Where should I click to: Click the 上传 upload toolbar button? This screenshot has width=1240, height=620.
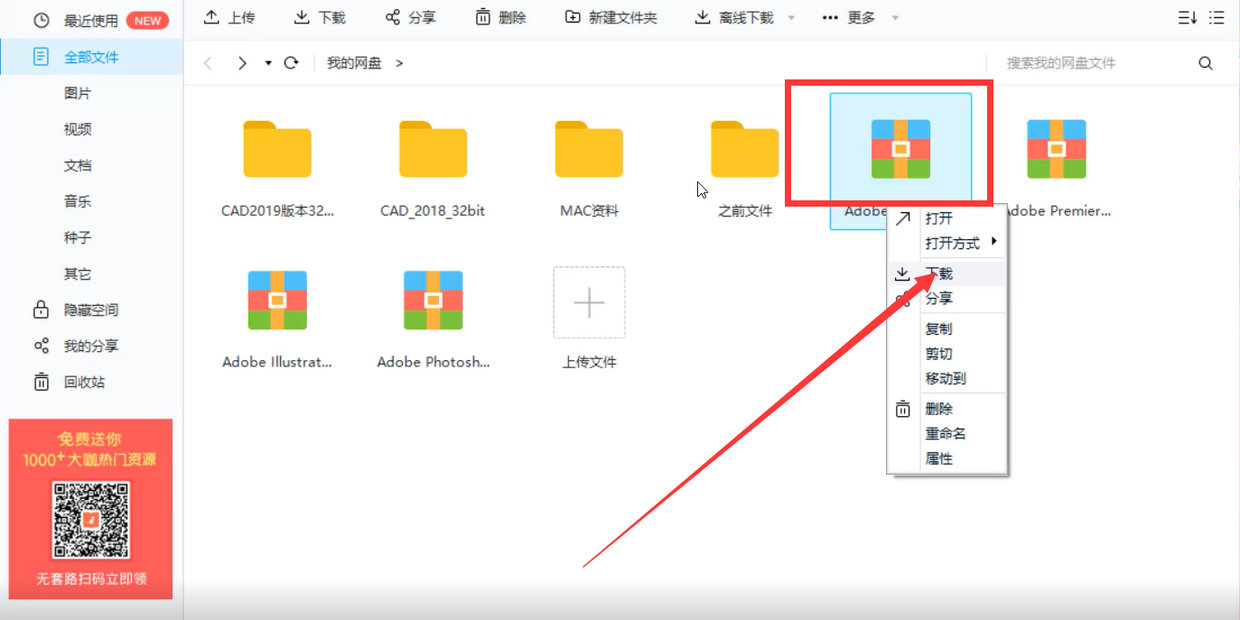229,17
